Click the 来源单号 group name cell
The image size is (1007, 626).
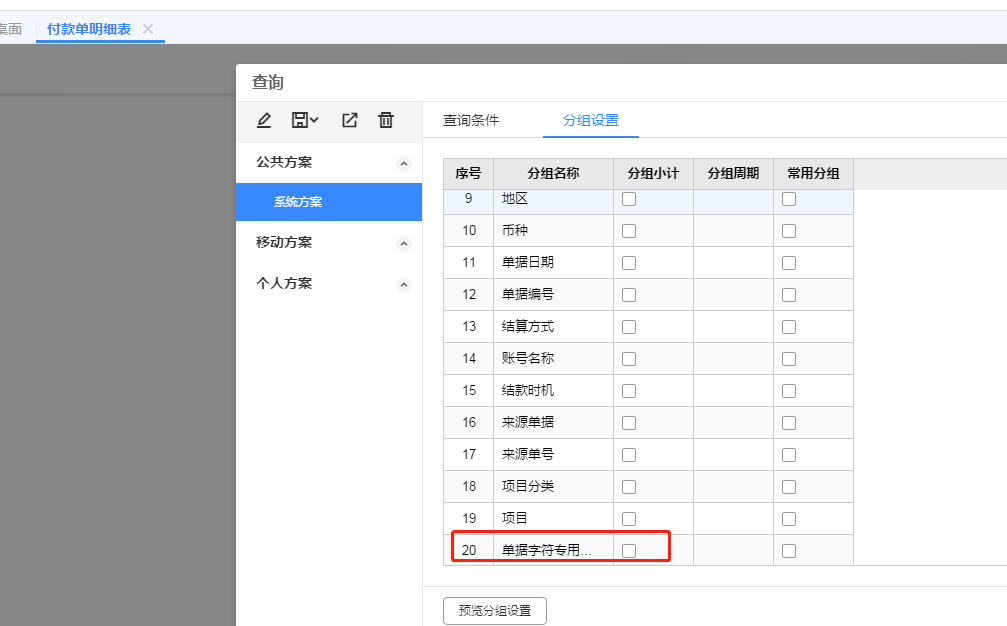(554, 455)
